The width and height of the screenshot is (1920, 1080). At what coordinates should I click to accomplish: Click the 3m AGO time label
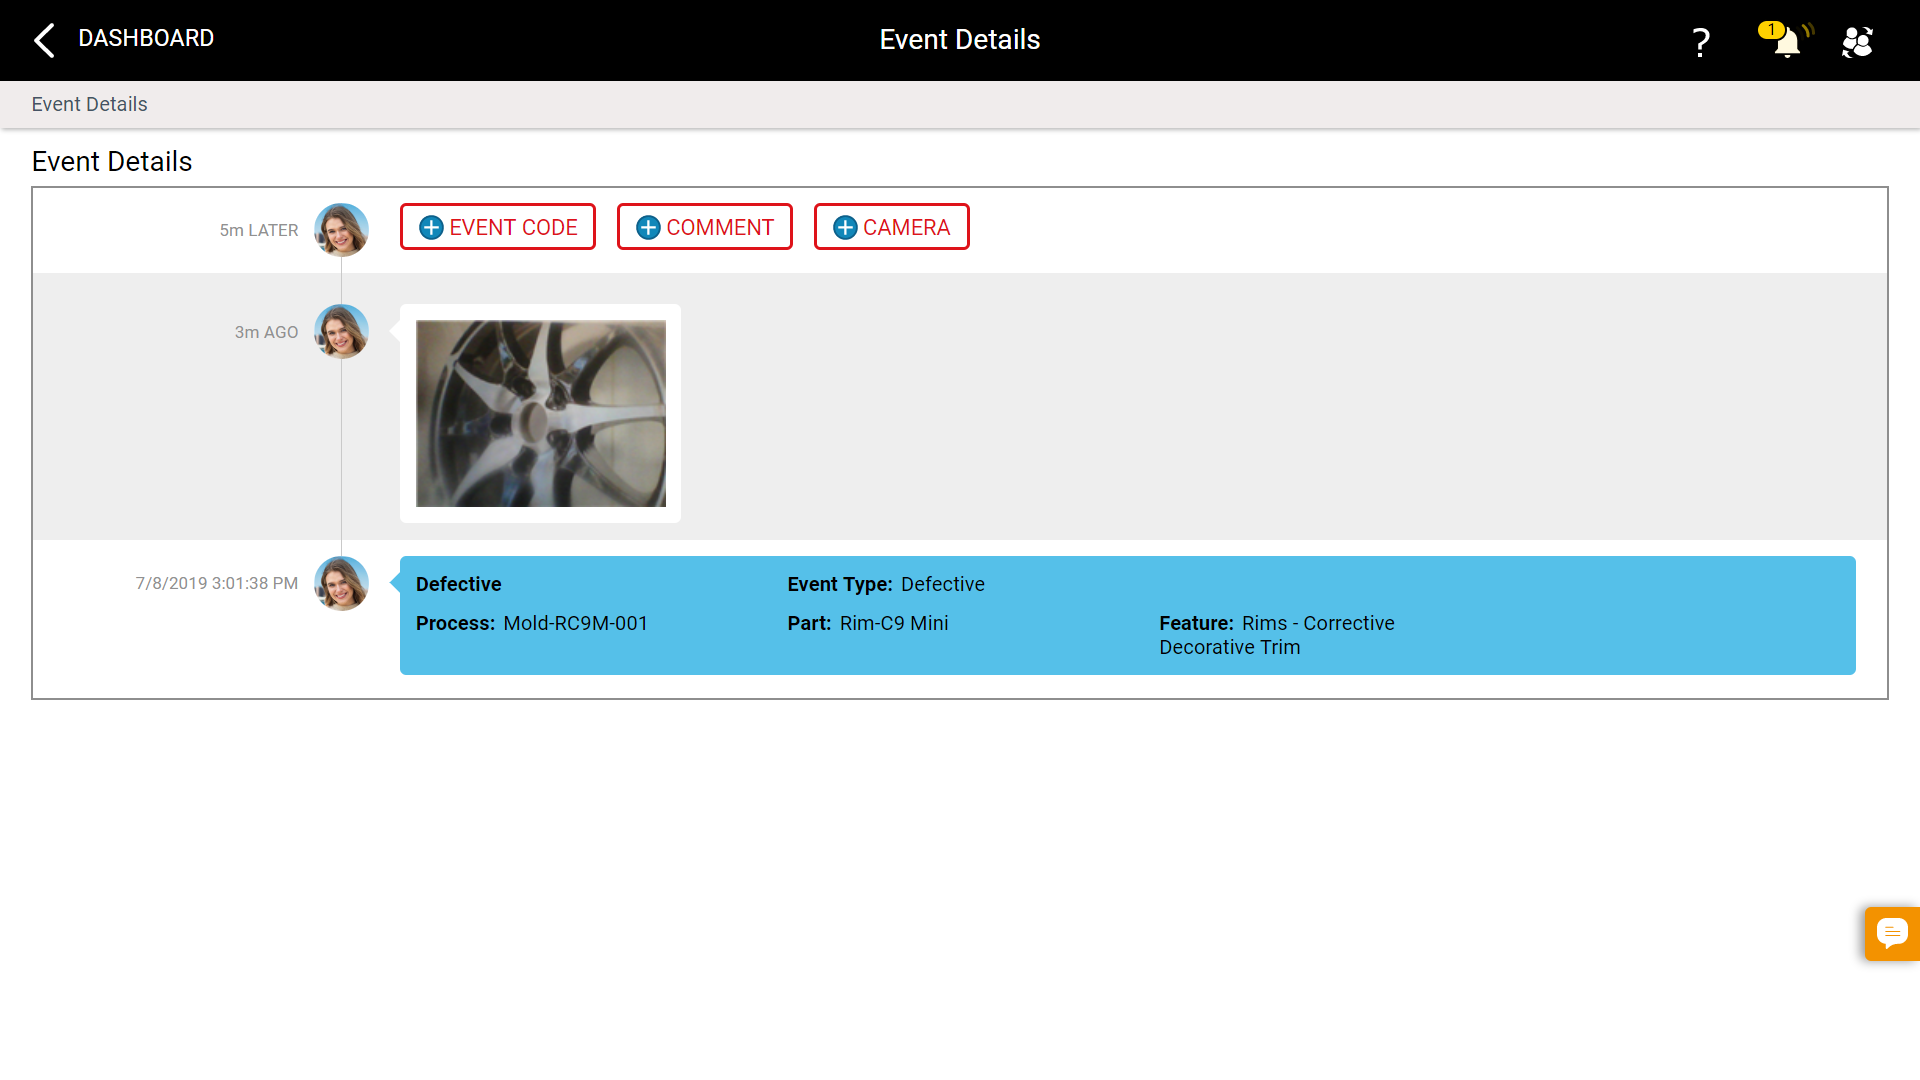266,332
